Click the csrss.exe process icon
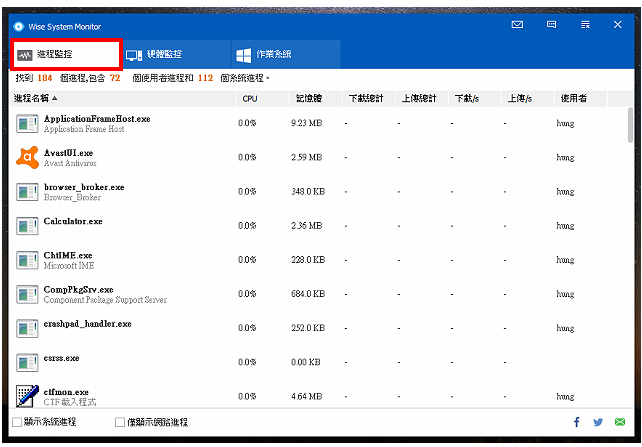642x447 pixels. point(27,363)
